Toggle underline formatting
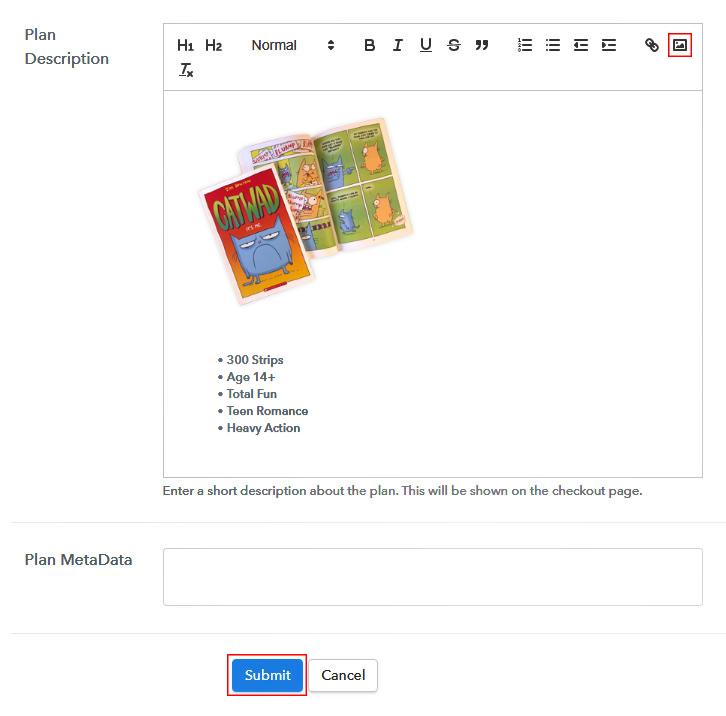This screenshot has width=726, height=716. 425,45
